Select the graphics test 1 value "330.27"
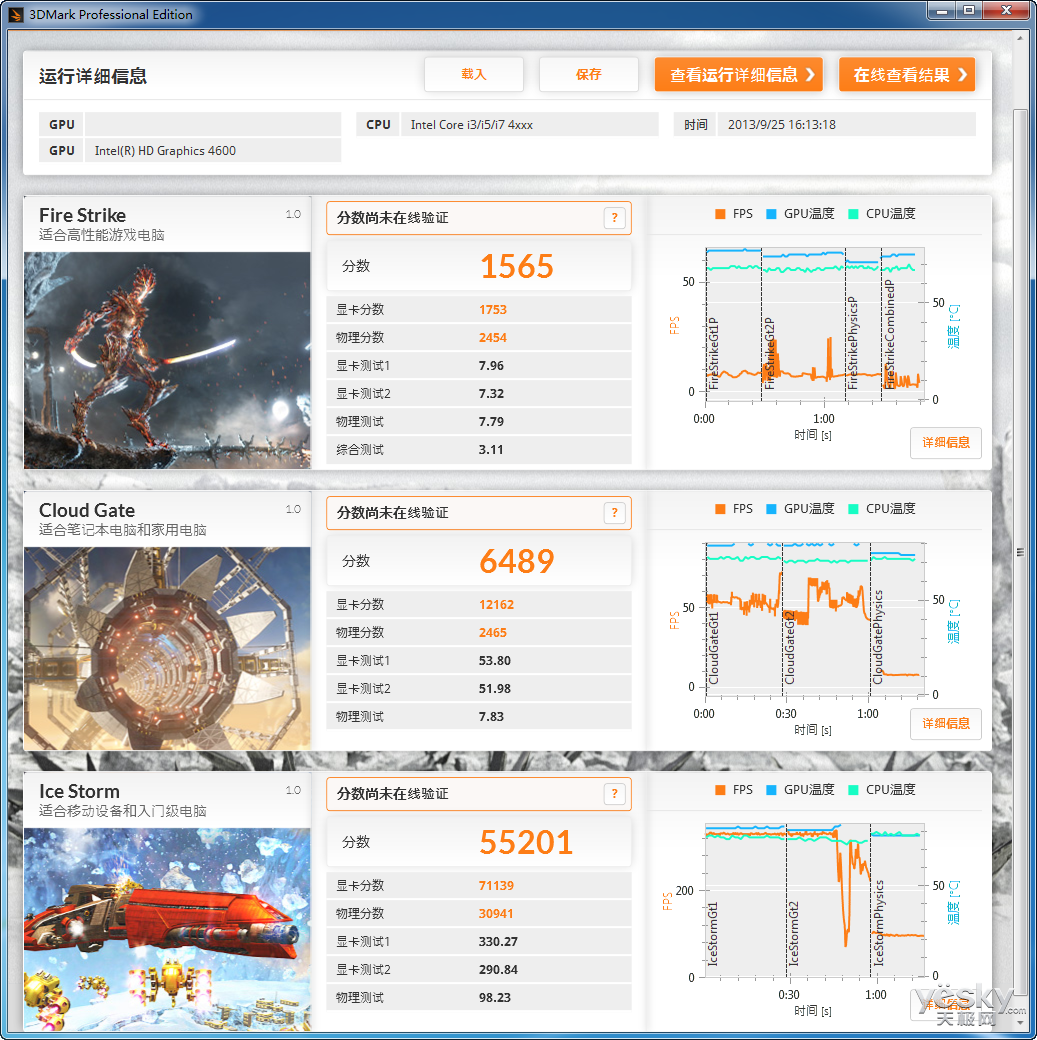The width and height of the screenshot is (1037, 1040). tap(498, 942)
